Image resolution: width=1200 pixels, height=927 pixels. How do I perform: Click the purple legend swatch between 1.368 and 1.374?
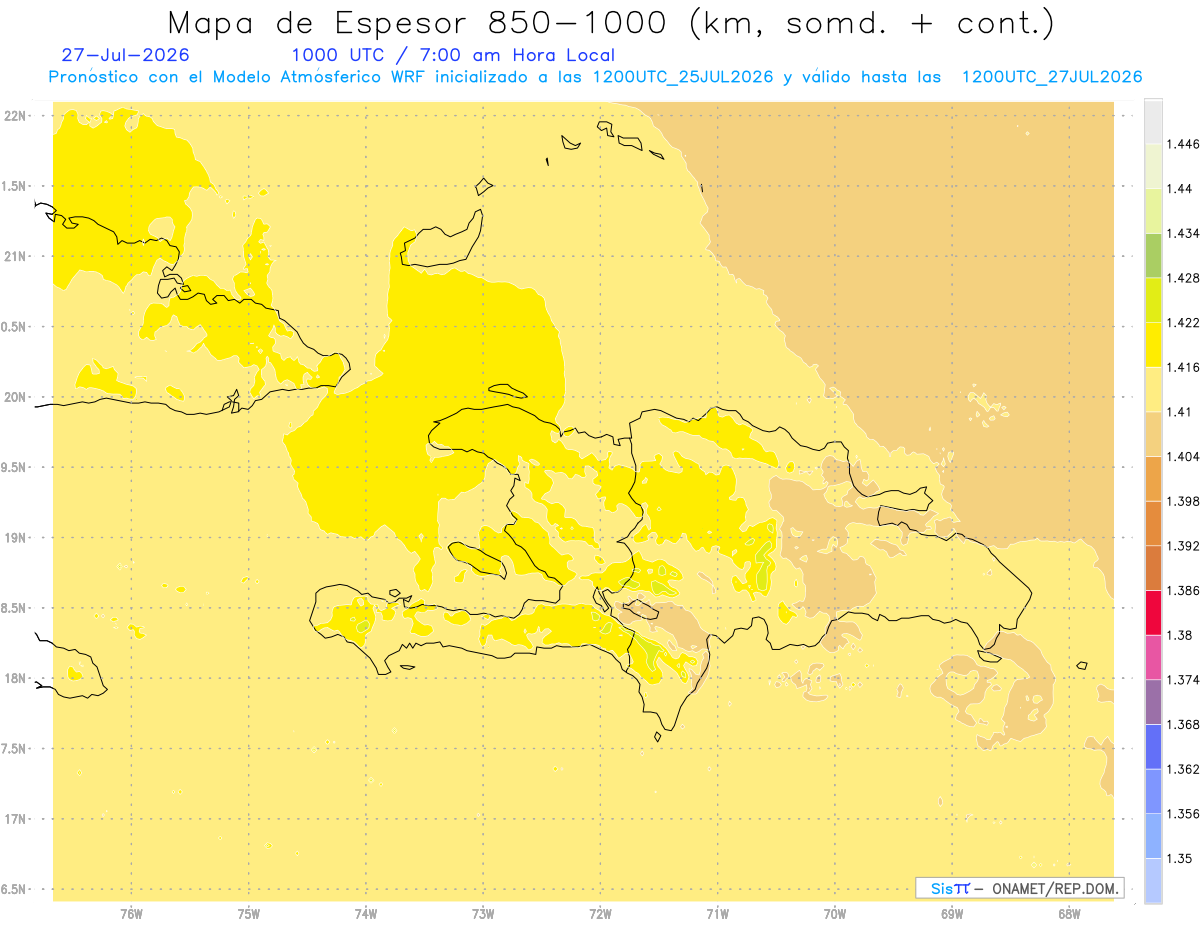1153,702
